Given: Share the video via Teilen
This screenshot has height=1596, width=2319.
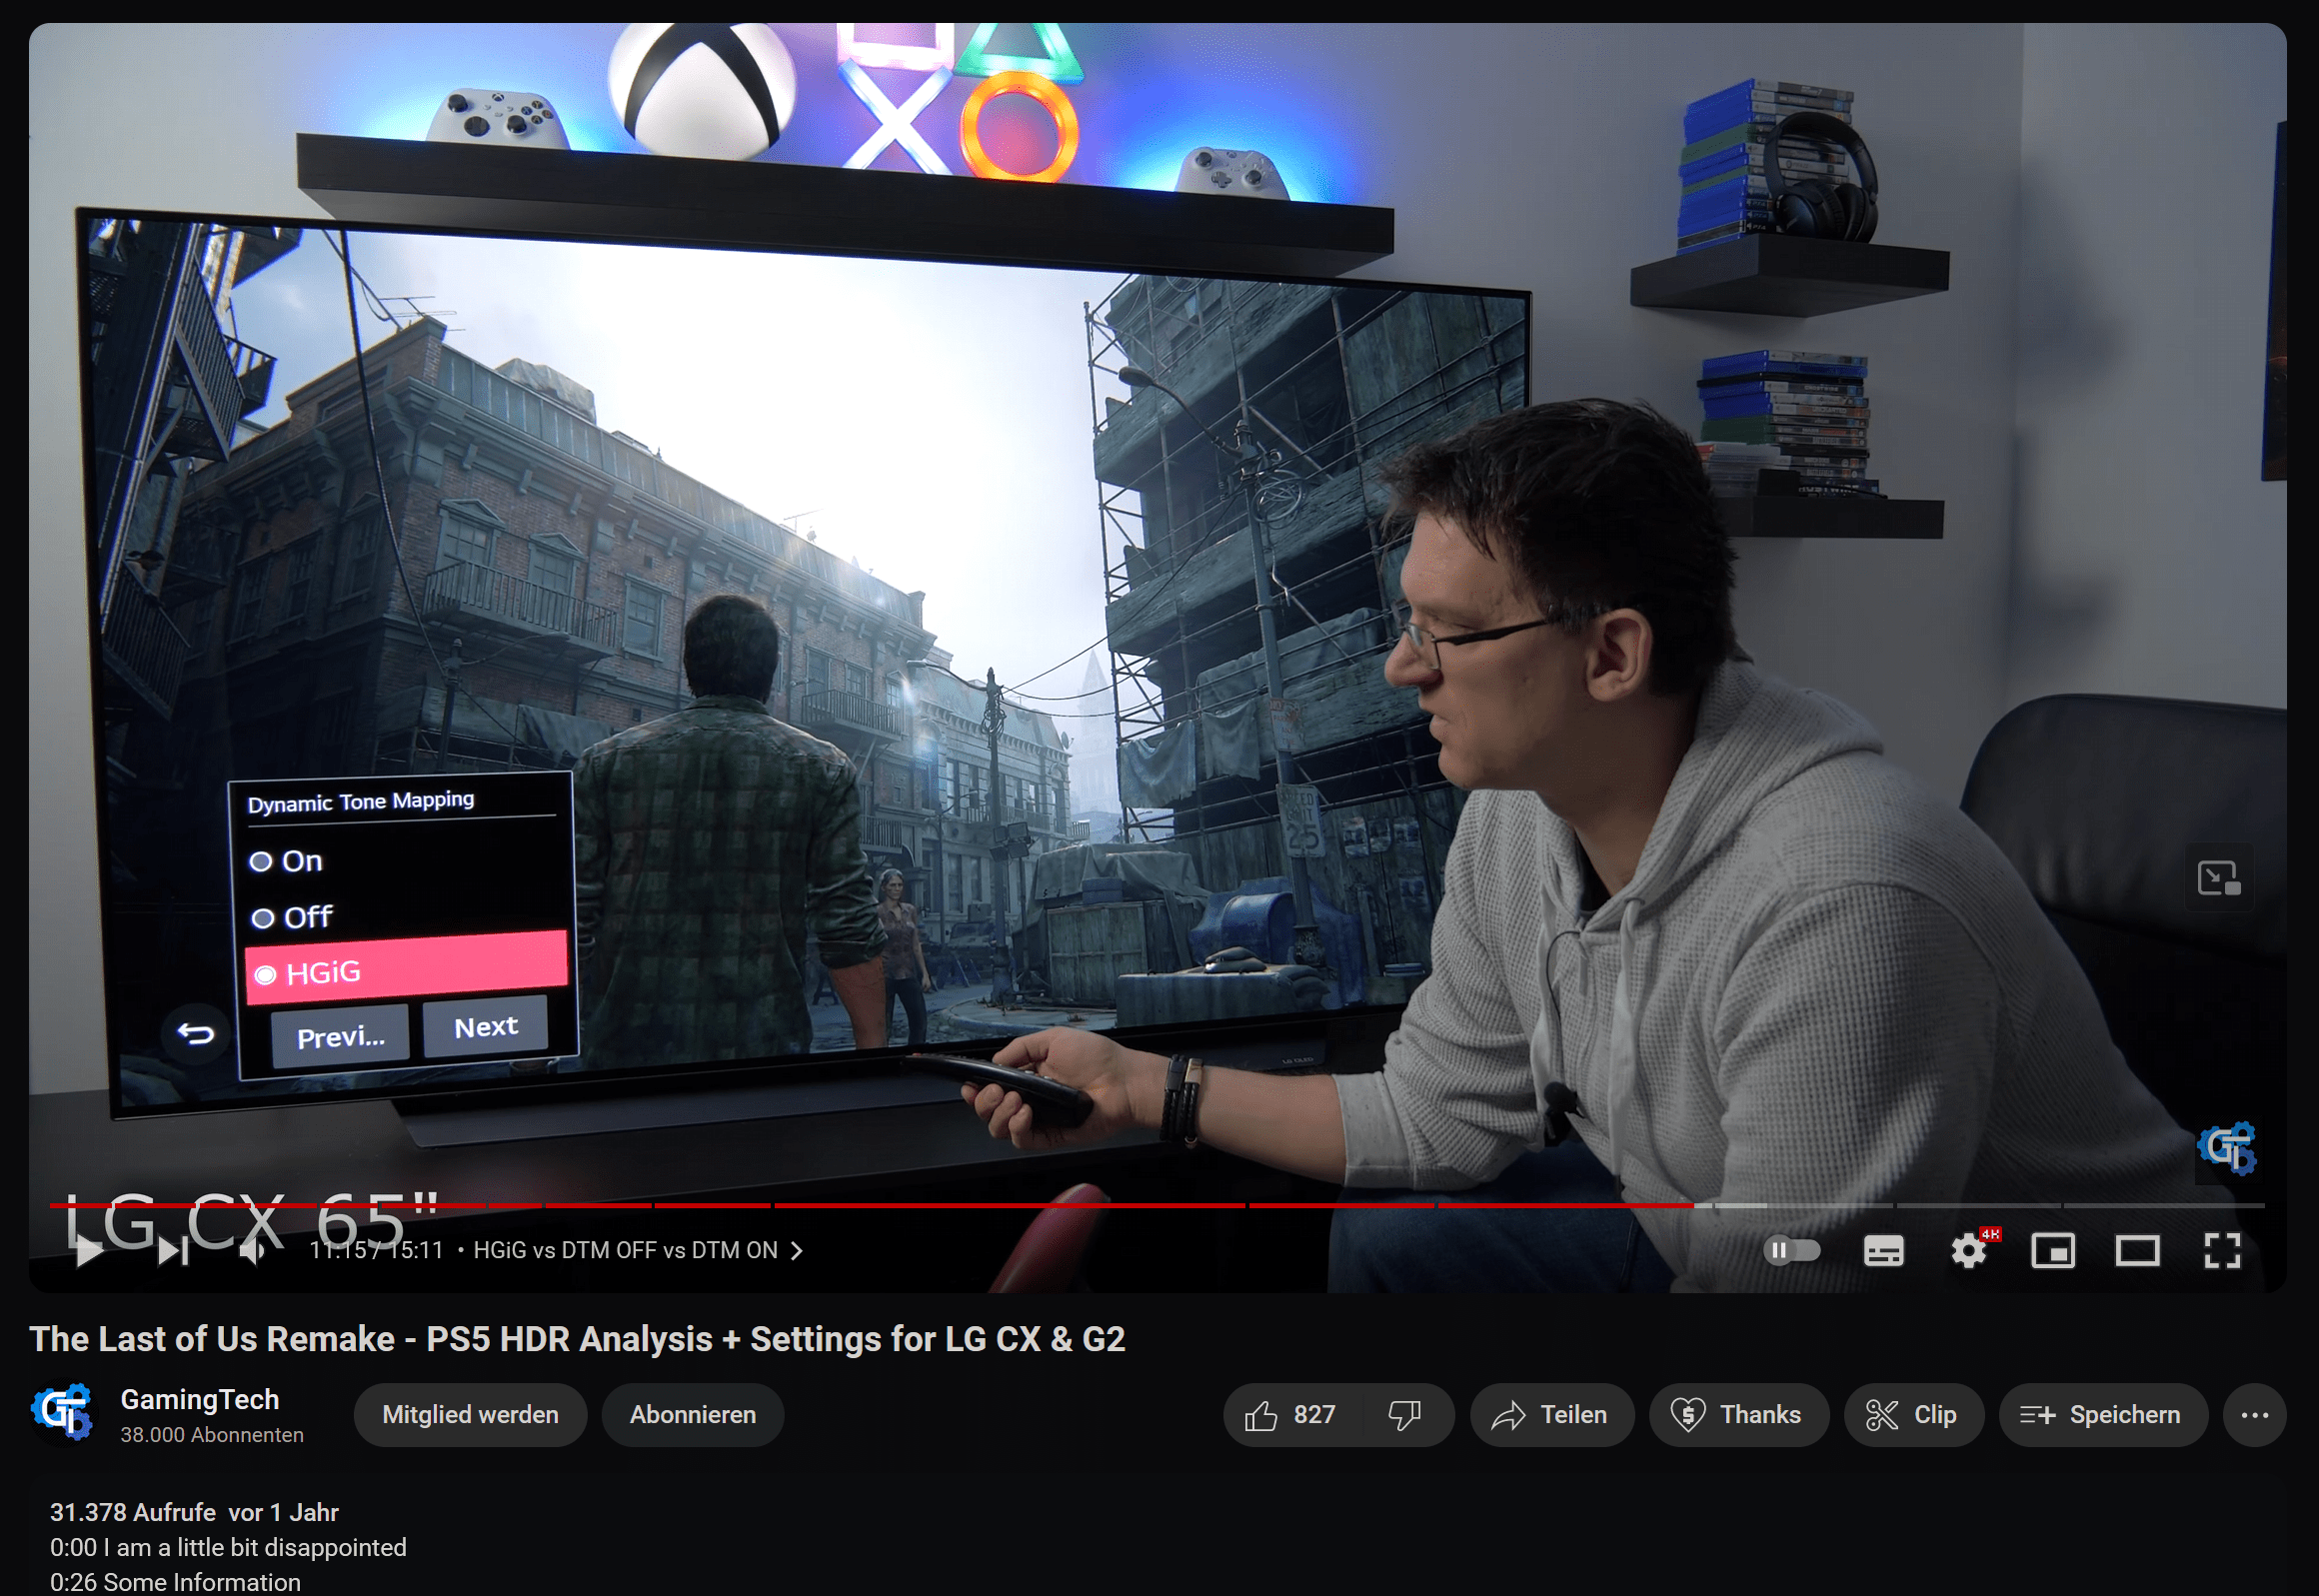Looking at the screenshot, I should pos(1551,1414).
